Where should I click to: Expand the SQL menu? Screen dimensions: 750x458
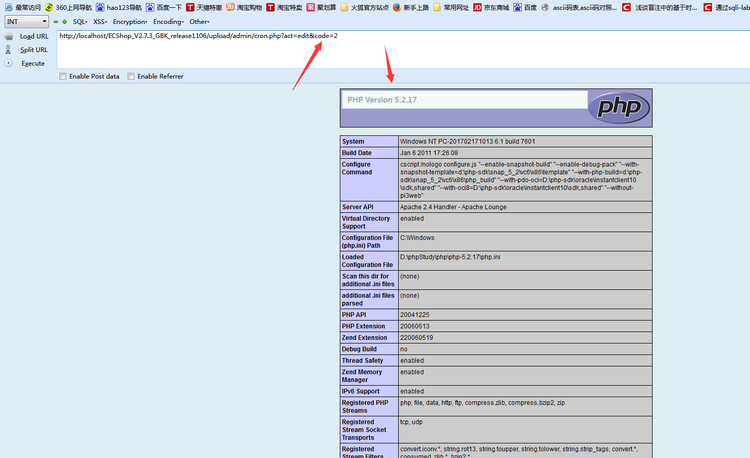80,21
